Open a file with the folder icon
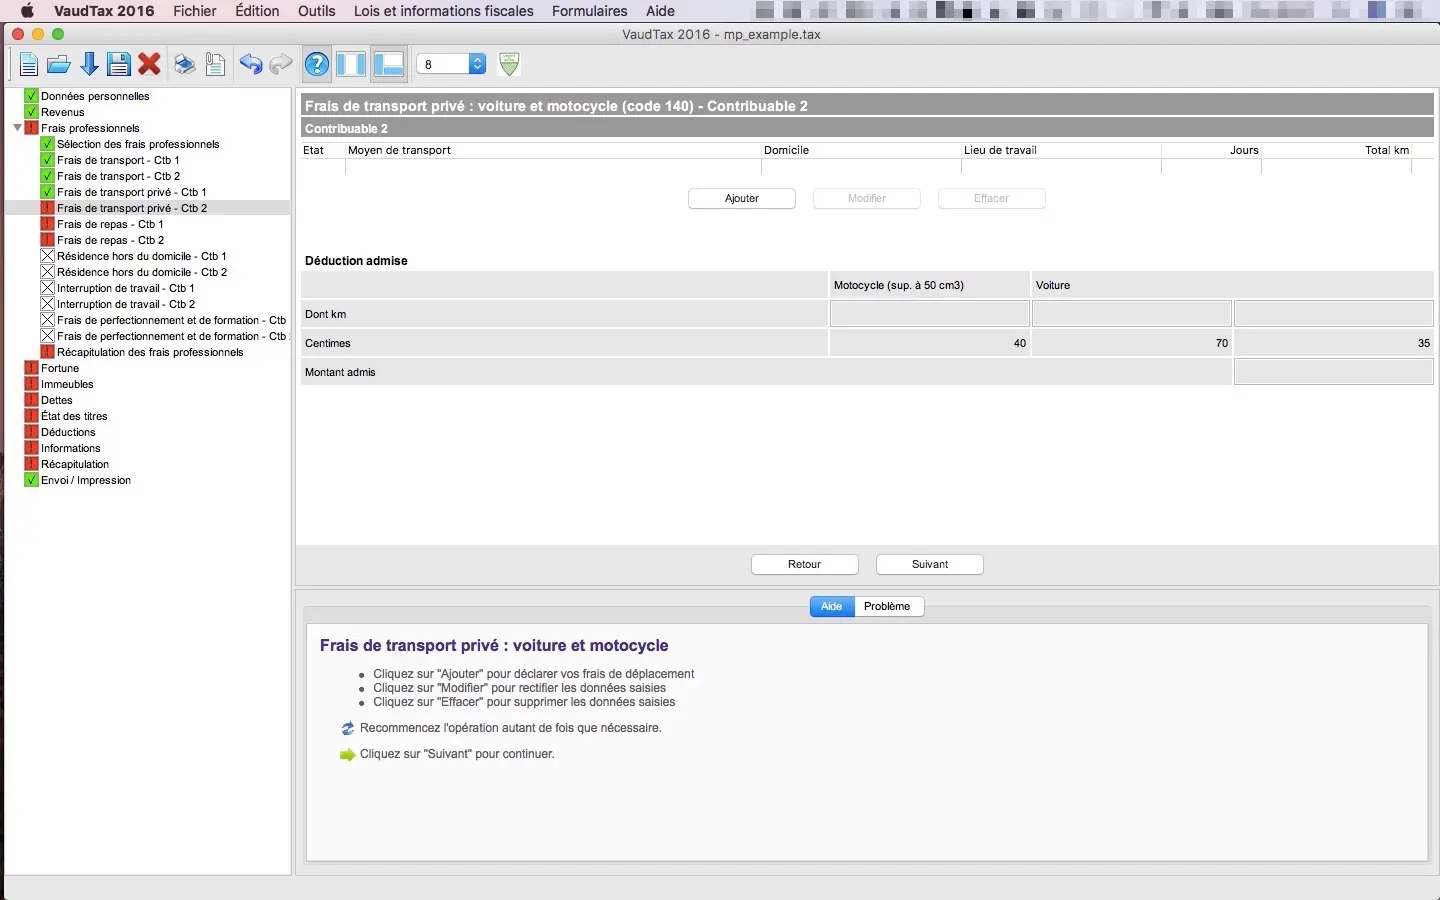This screenshot has height=900, width=1440. click(59, 65)
